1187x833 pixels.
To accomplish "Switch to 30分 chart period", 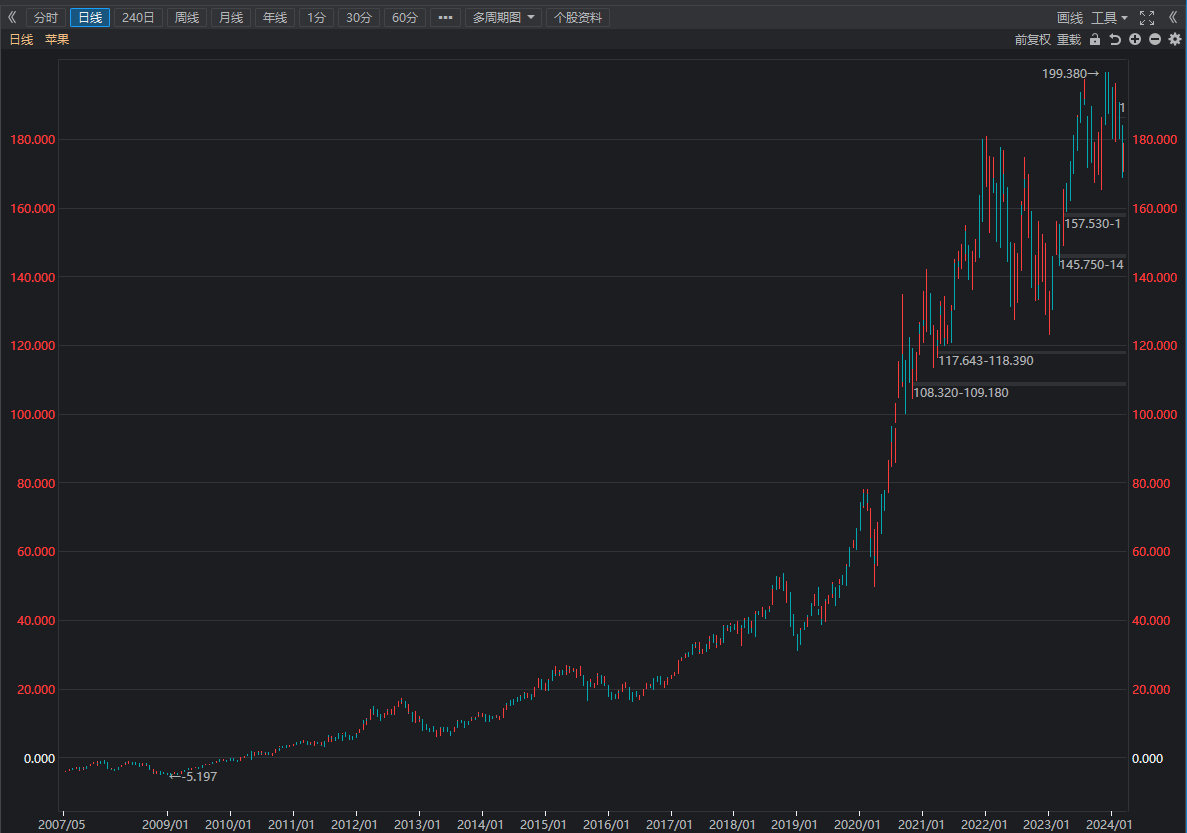I will [x=359, y=17].
